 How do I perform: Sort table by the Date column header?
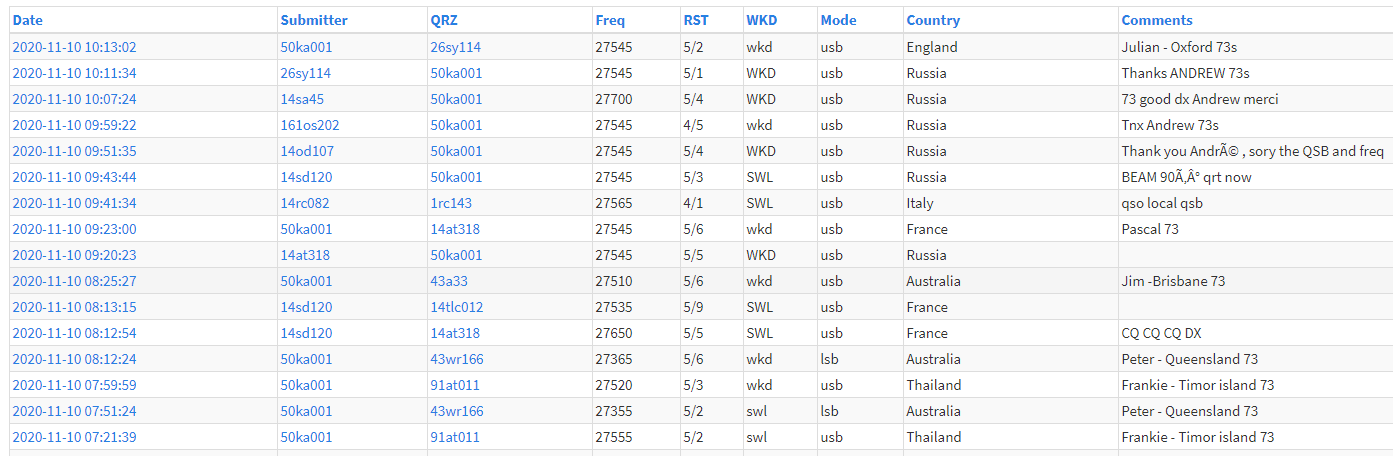[x=28, y=20]
